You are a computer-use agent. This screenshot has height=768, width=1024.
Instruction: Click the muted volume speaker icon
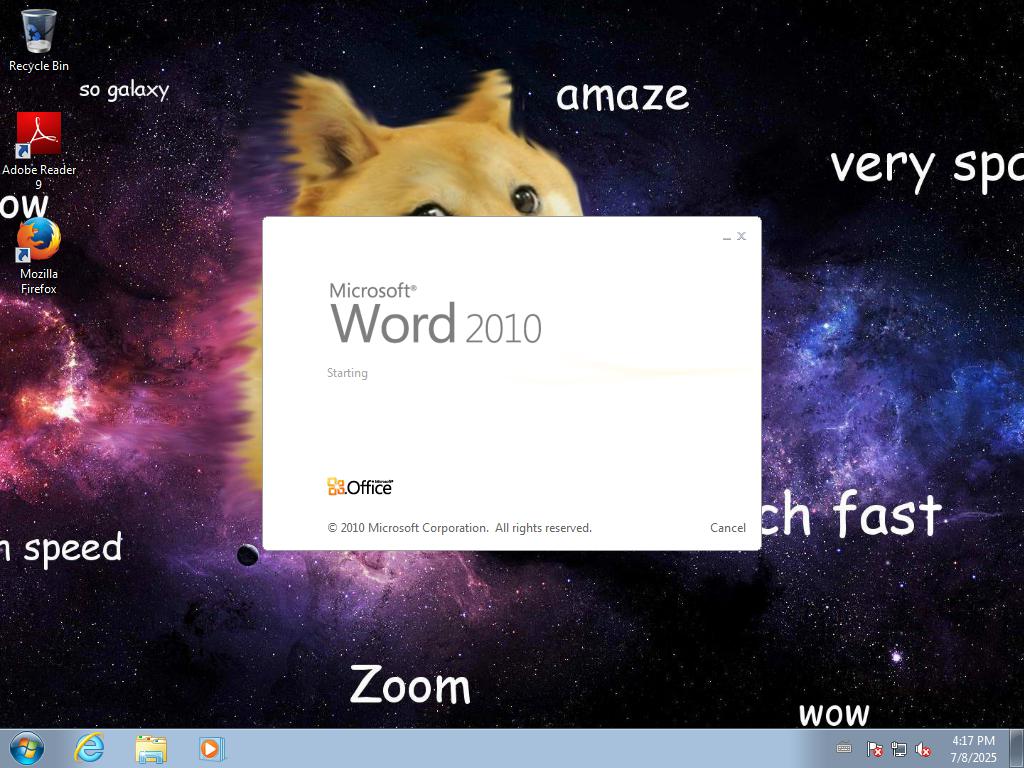[923, 749]
